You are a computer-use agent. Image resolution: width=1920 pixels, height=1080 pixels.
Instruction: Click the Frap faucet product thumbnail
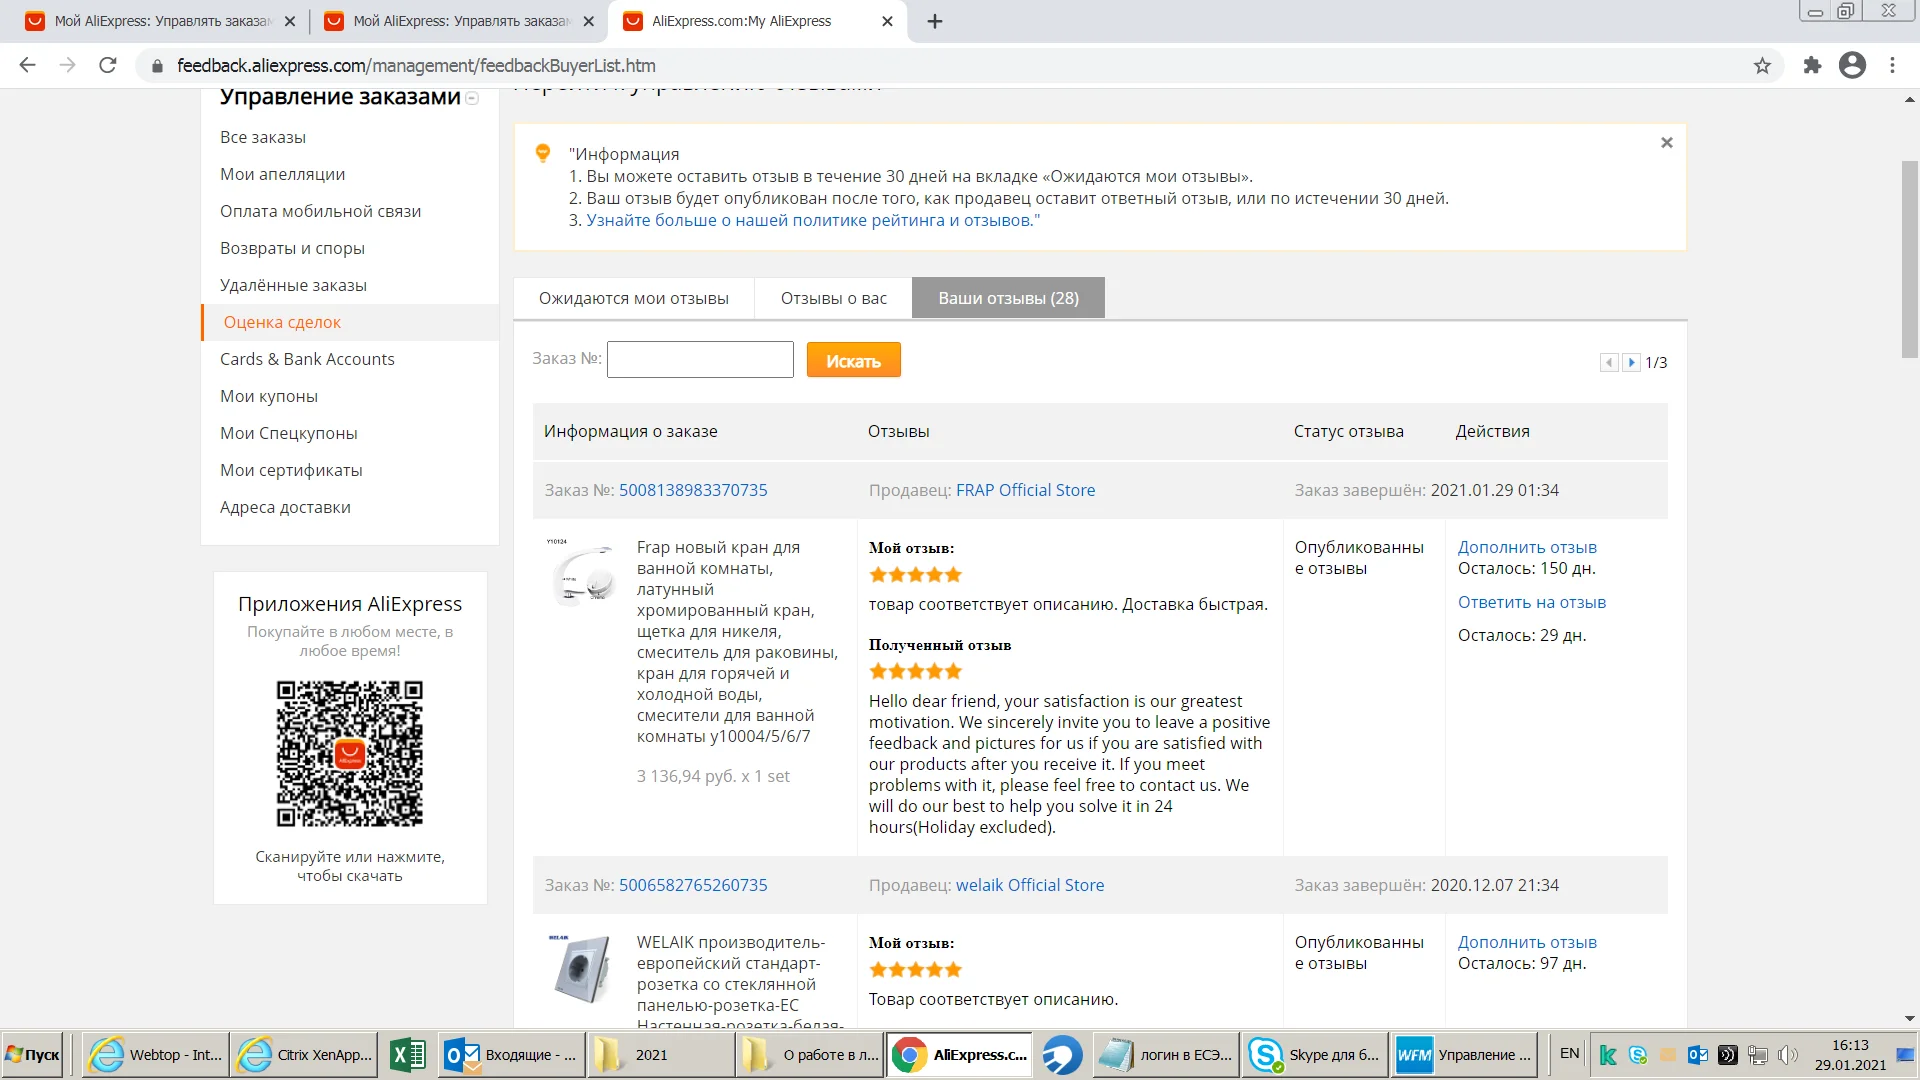[583, 574]
